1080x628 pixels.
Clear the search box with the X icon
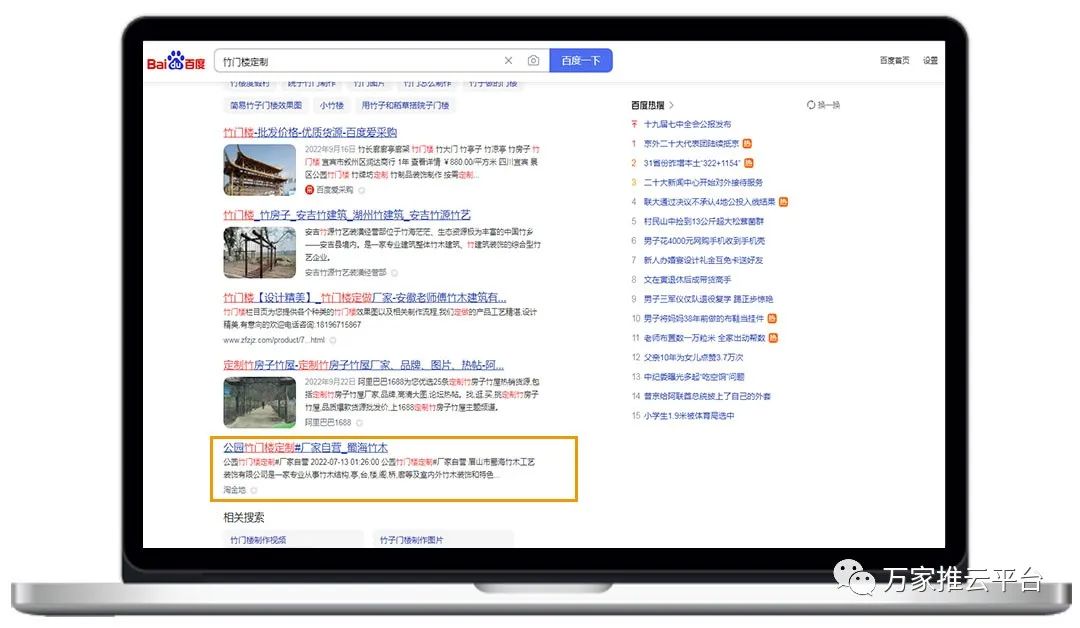[508, 61]
